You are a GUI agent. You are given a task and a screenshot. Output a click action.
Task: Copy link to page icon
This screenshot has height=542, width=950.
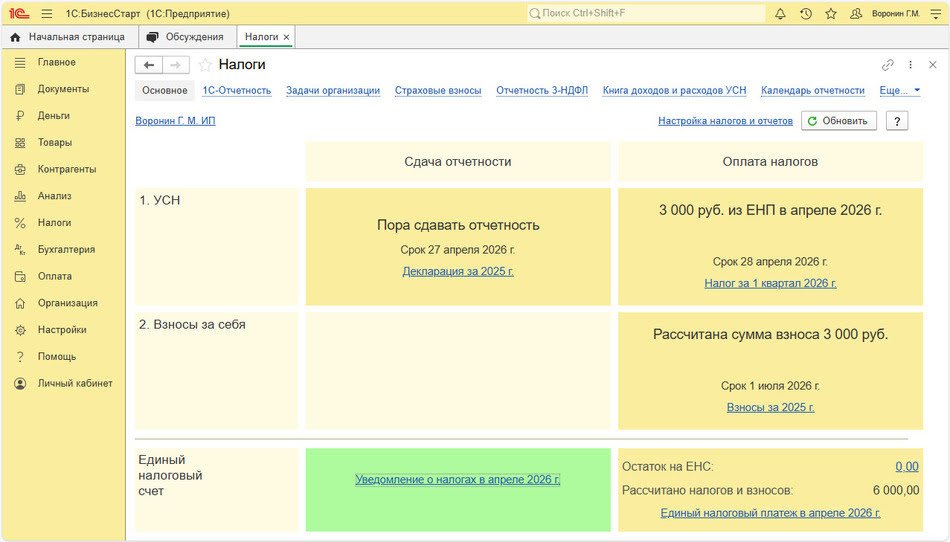(x=888, y=65)
